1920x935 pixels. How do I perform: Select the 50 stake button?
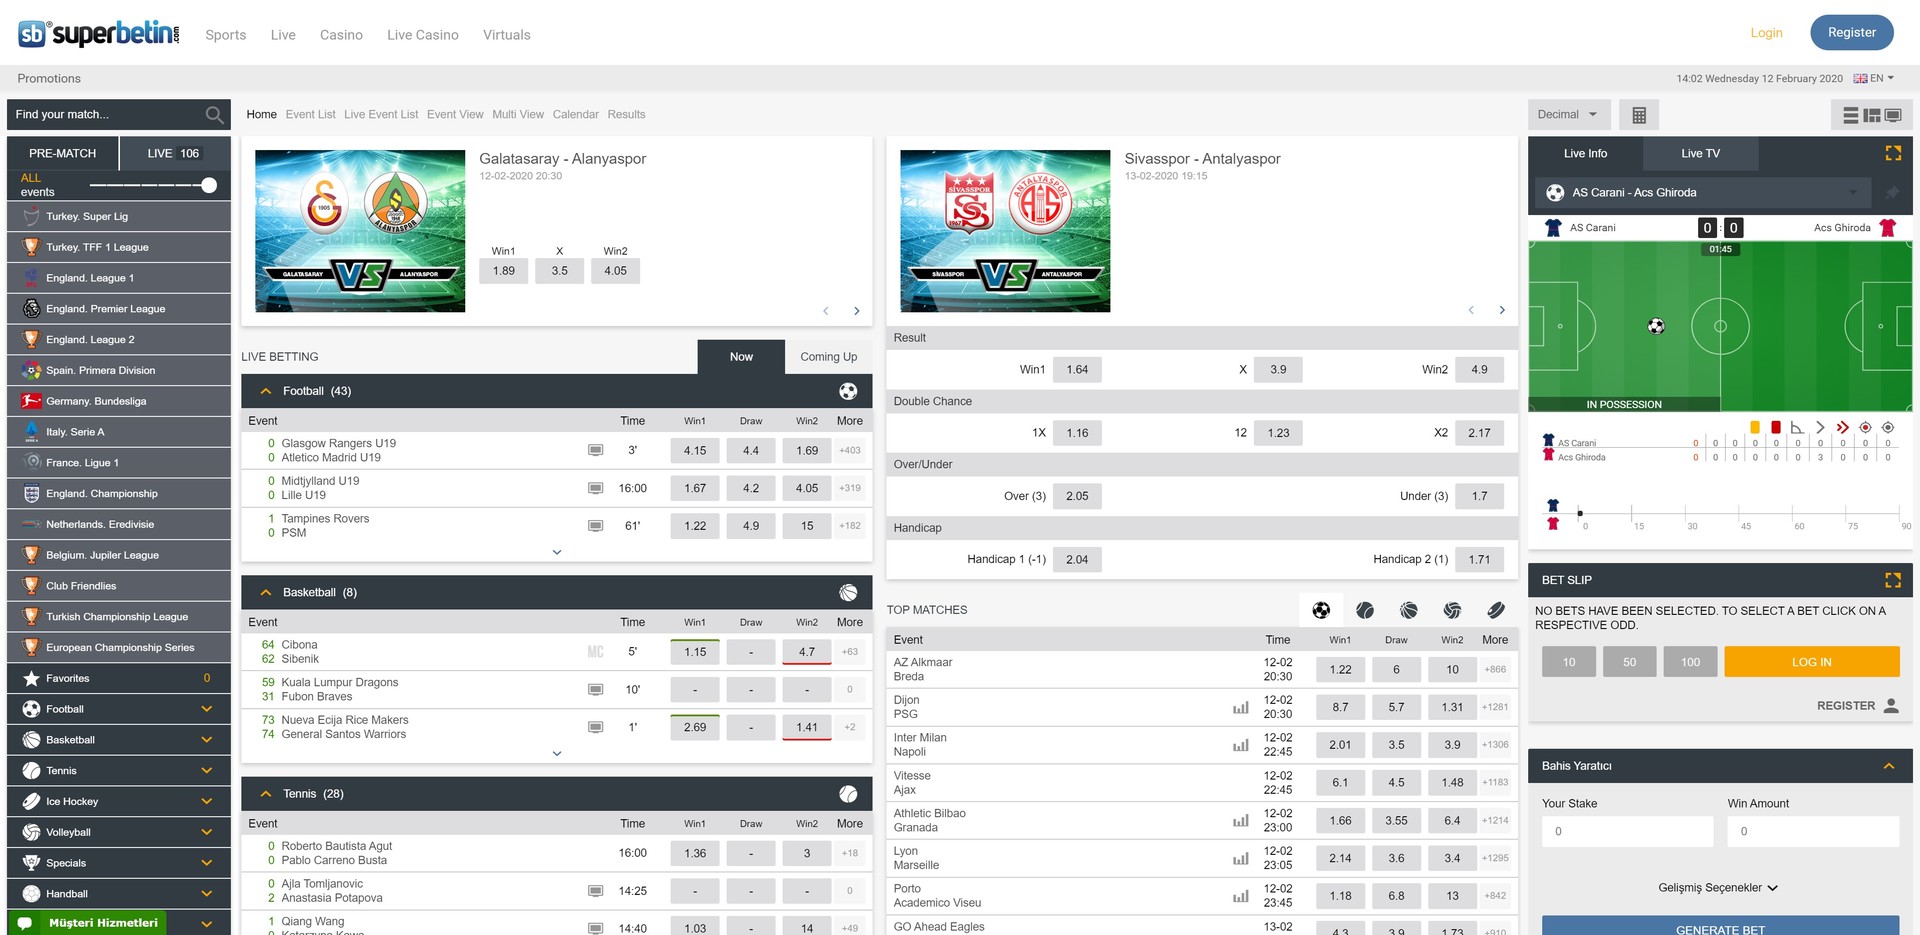[x=1630, y=662]
